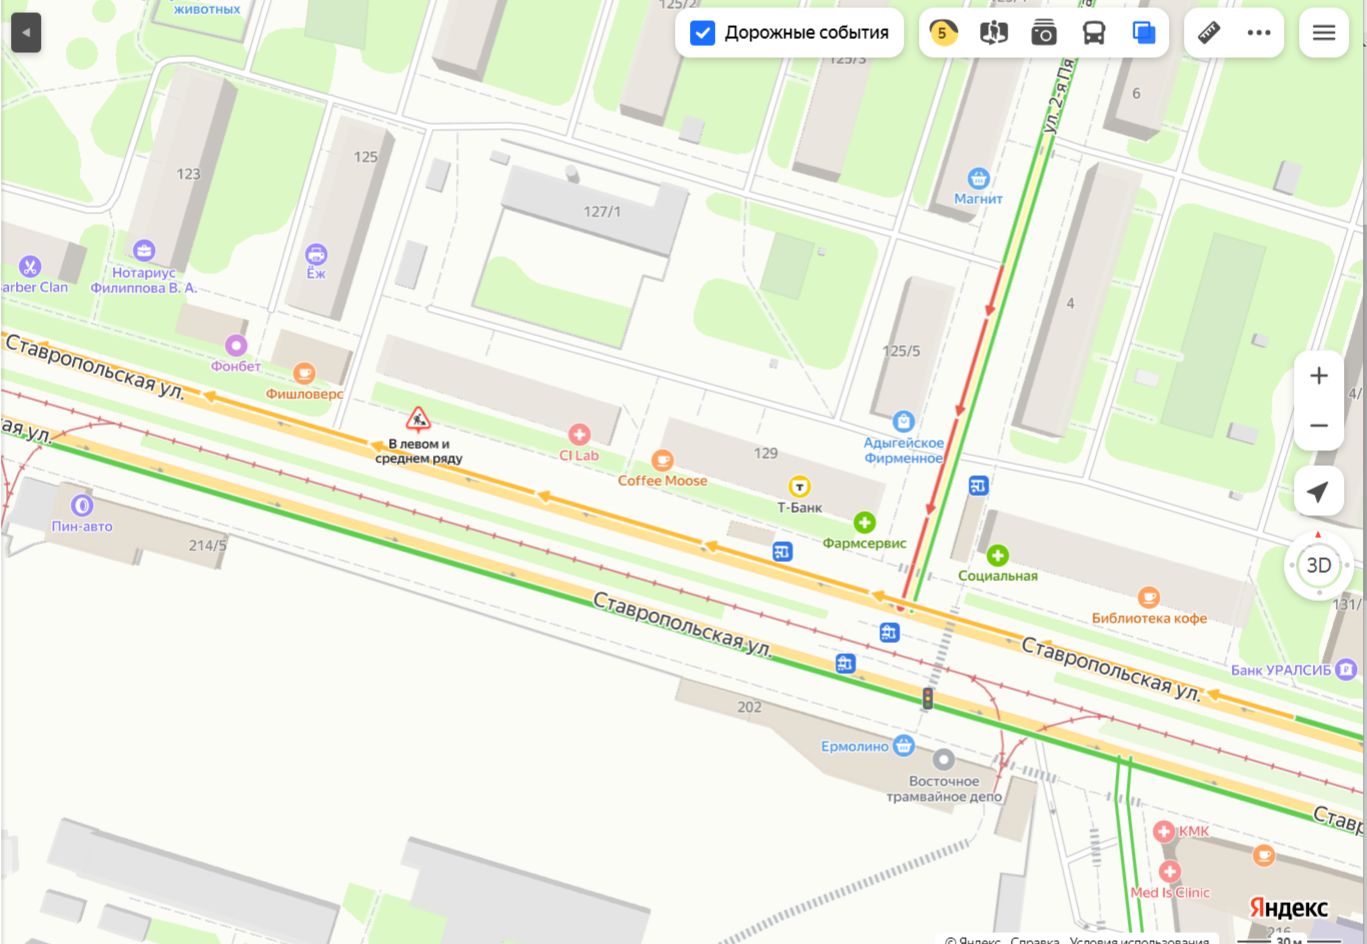Open map layers selector icon

tap(1144, 33)
